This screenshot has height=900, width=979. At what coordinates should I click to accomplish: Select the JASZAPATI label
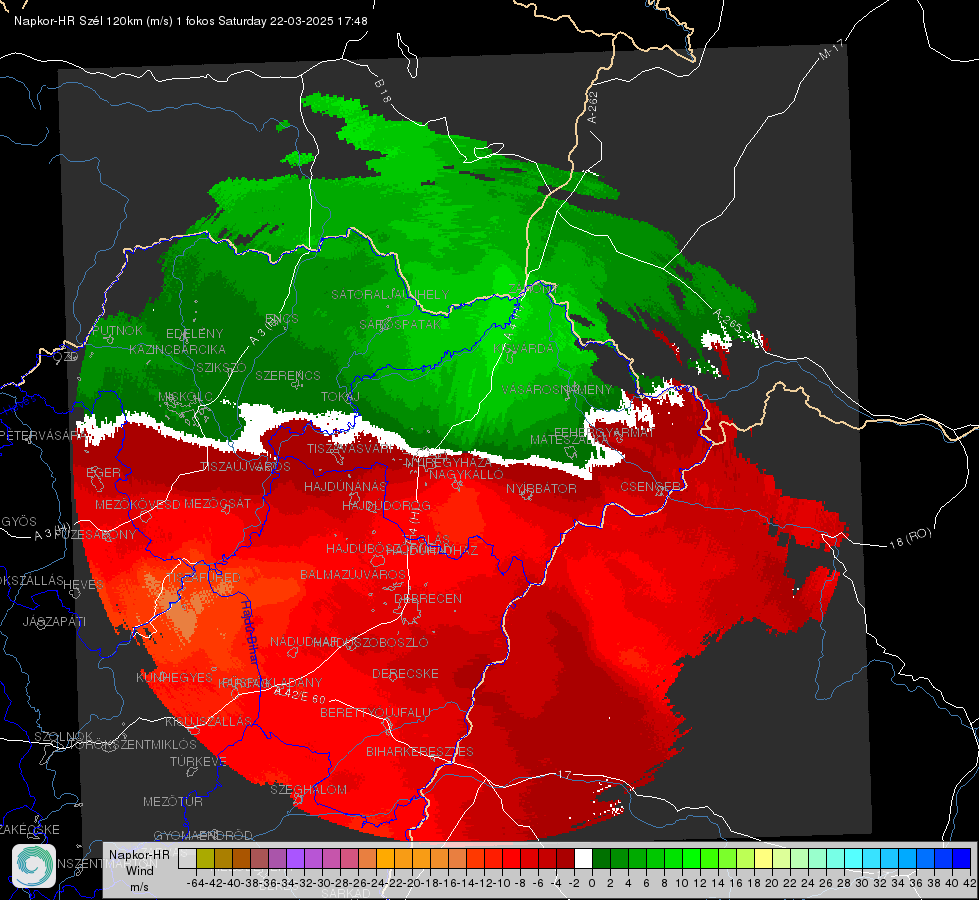coord(54,621)
